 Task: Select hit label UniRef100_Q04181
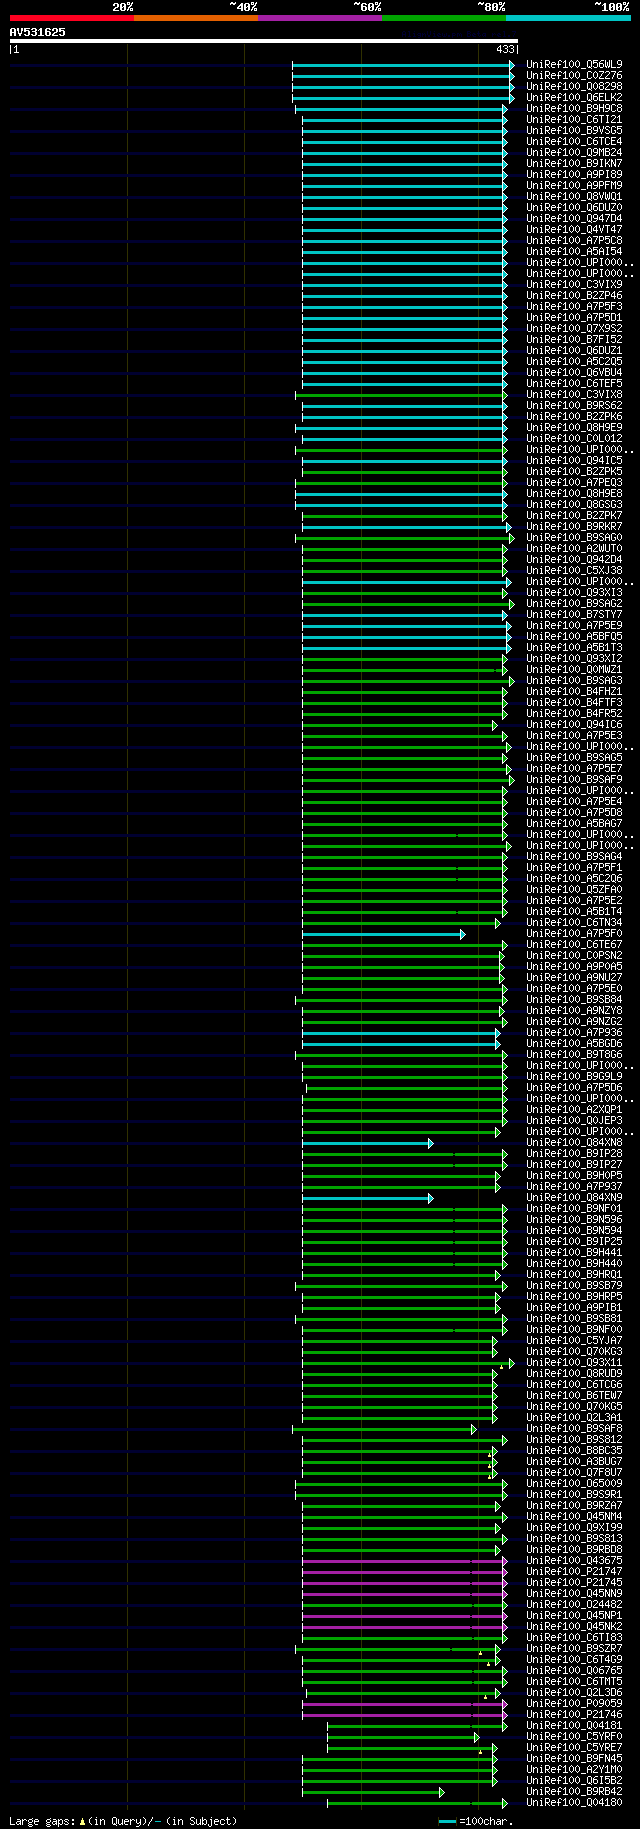574,1726
